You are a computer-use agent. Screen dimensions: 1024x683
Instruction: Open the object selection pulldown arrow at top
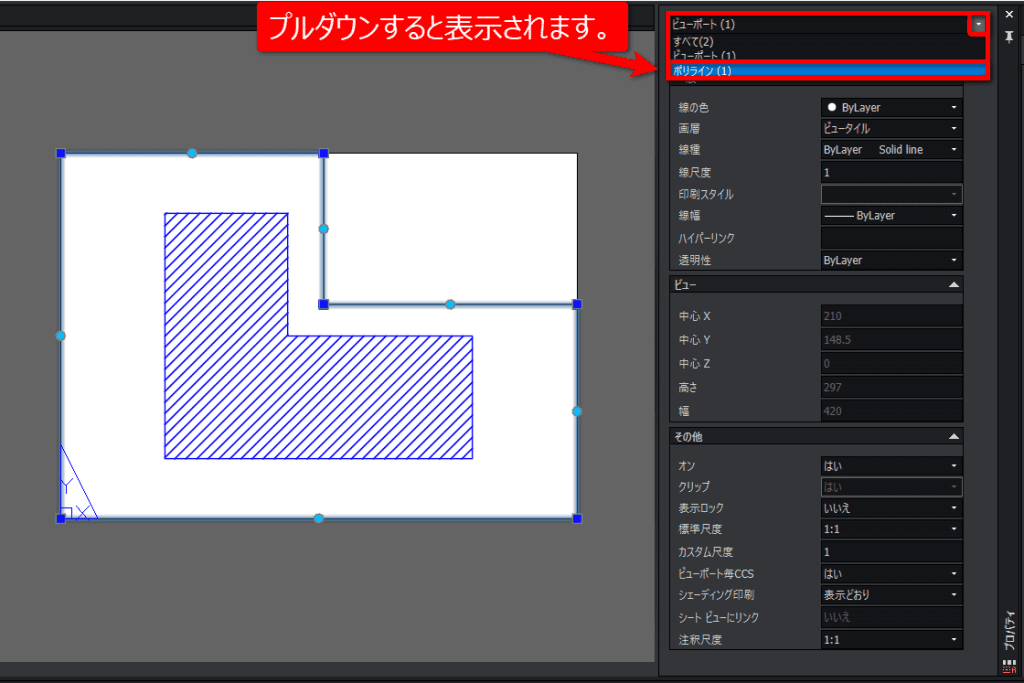[x=978, y=24]
